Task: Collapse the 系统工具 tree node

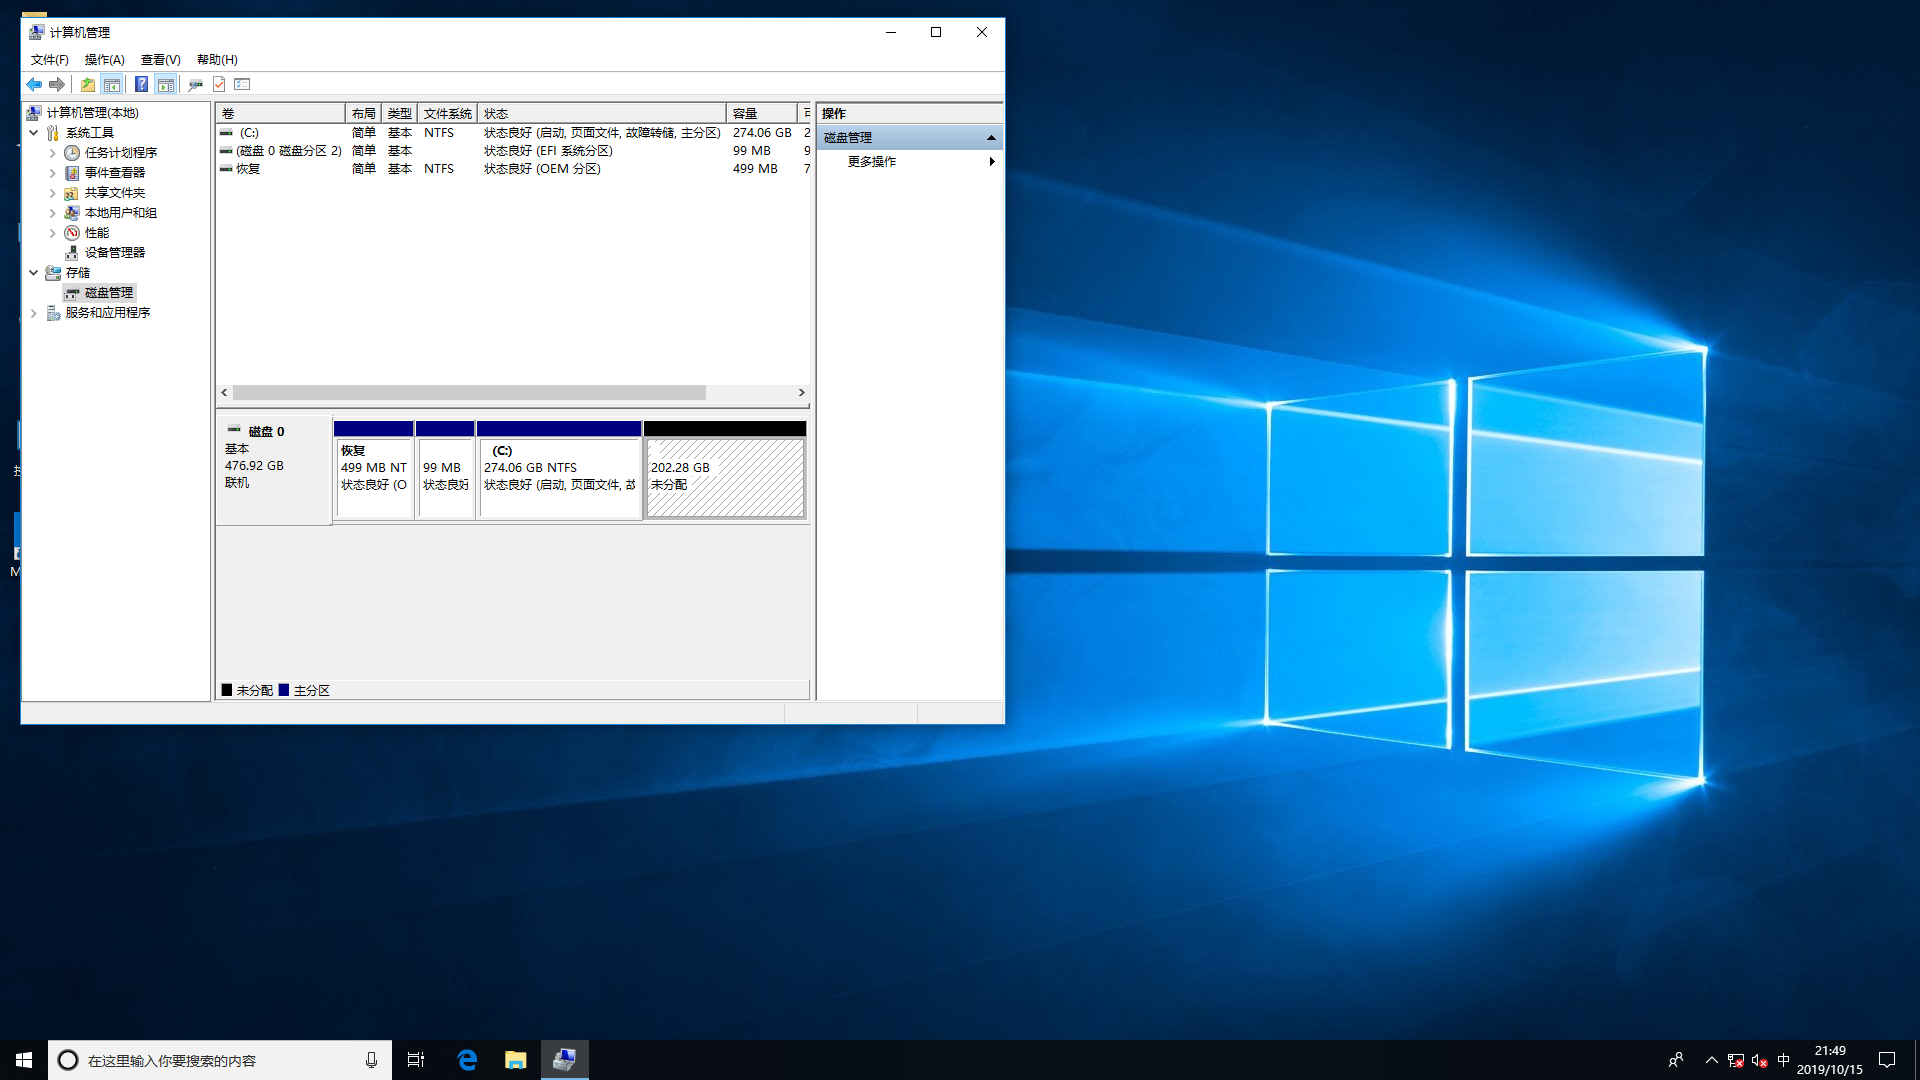Action: coord(34,133)
